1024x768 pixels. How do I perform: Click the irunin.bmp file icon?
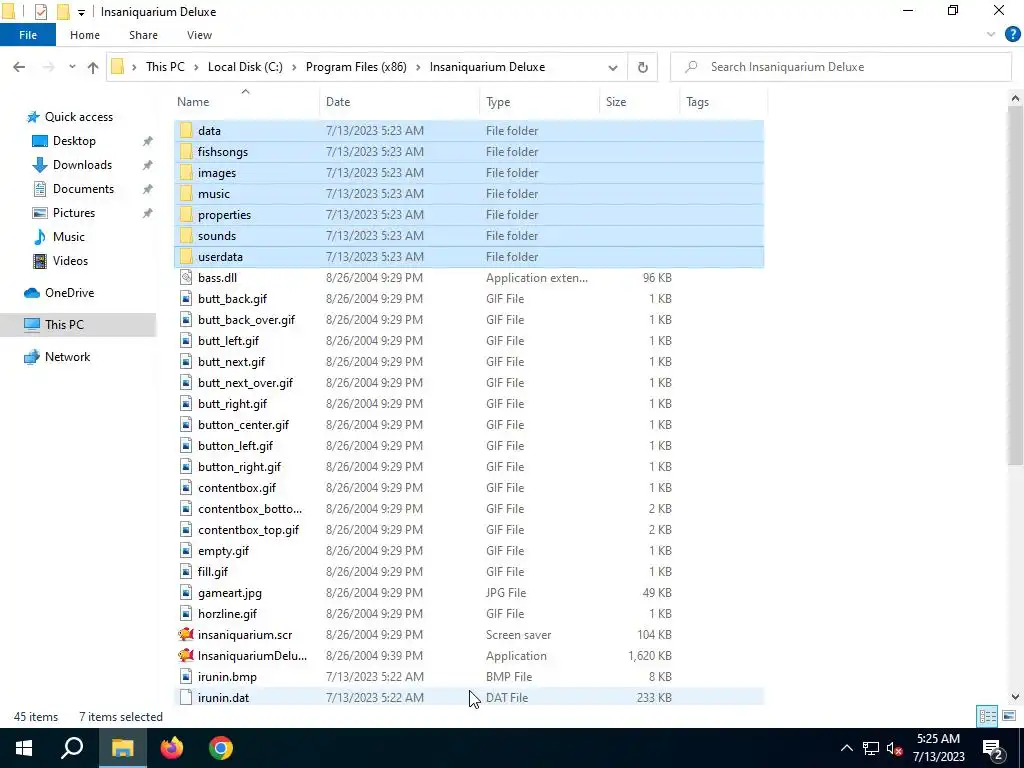click(x=186, y=677)
